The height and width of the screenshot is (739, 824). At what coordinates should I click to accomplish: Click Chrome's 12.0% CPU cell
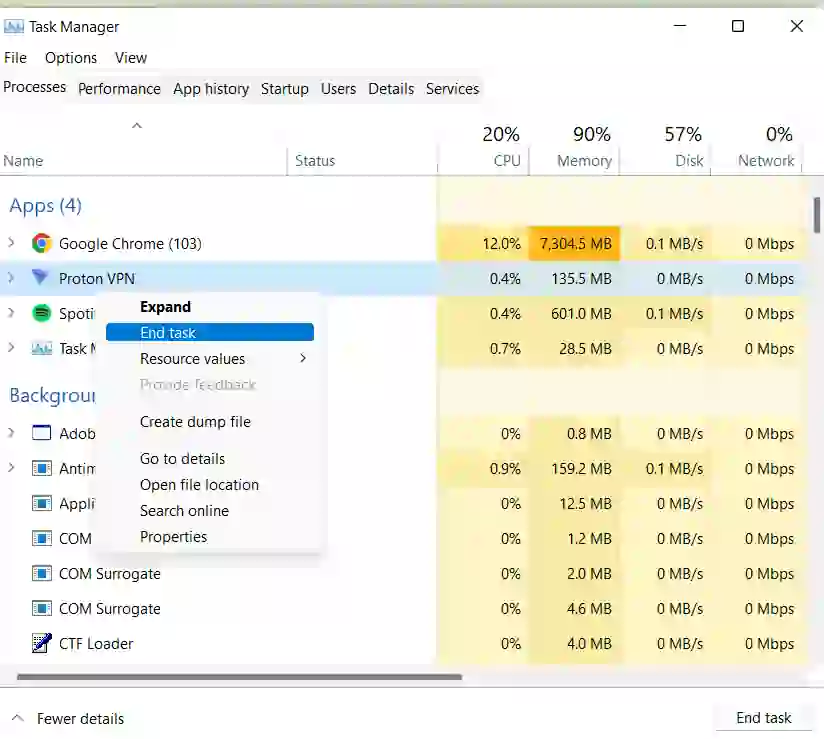pos(483,243)
